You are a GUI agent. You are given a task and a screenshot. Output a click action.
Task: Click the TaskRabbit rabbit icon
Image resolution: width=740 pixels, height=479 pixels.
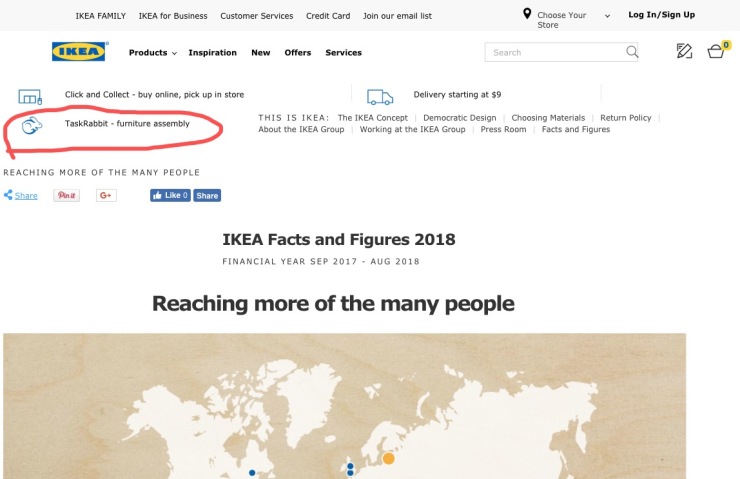tap(32, 126)
